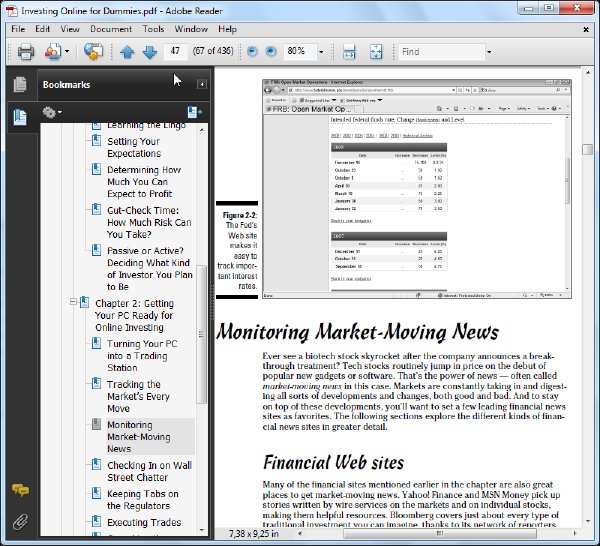Image resolution: width=600 pixels, height=546 pixels.
Task: Go to next page with down arrow
Action: [x=149, y=52]
